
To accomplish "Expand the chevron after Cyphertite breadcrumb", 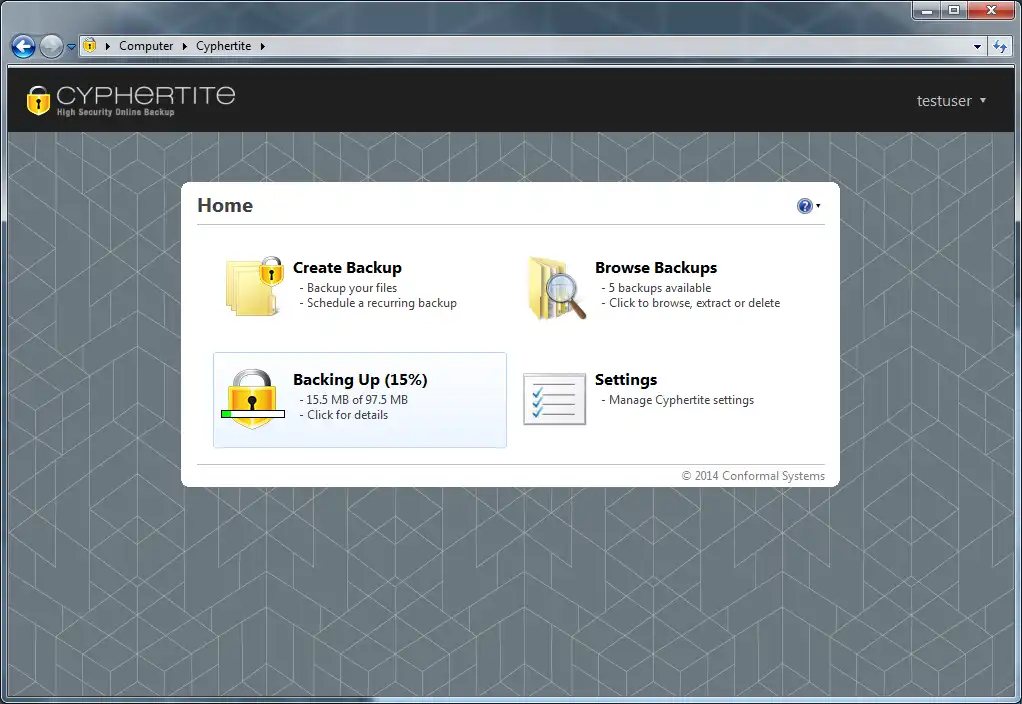I will pyautogui.click(x=263, y=46).
